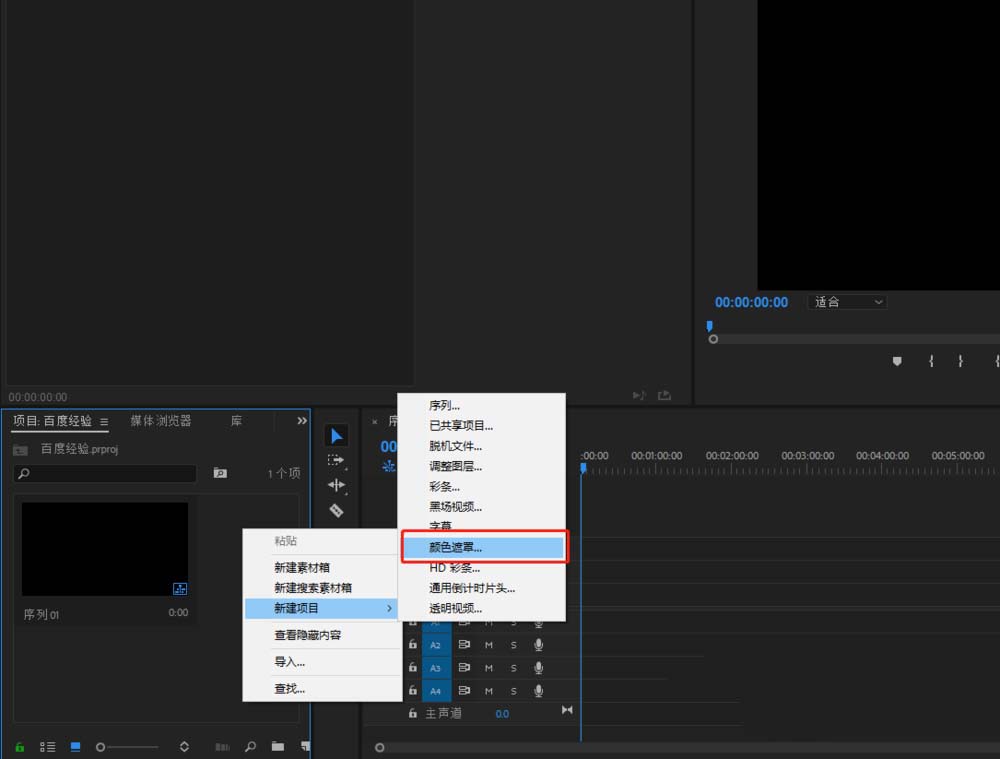Select the Ripple Edit tool

336,485
